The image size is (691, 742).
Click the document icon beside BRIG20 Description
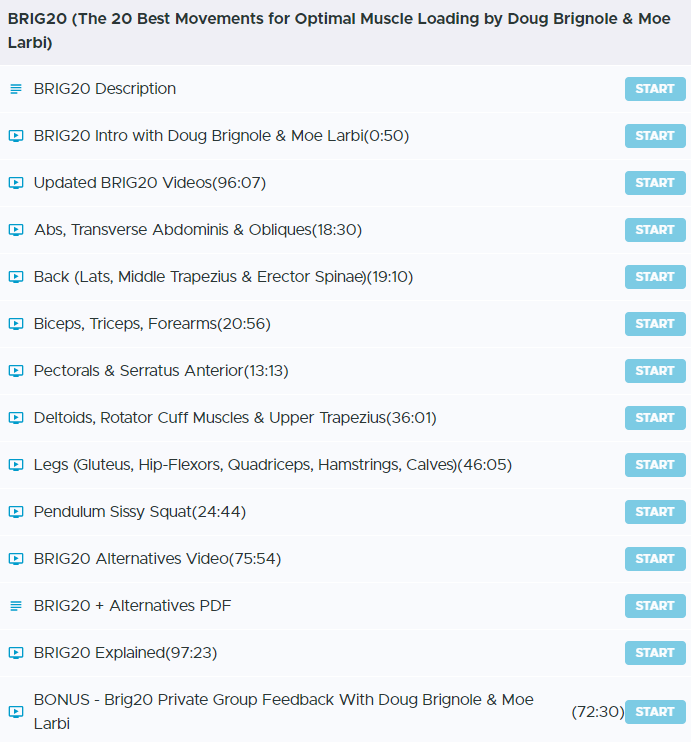pos(15,89)
